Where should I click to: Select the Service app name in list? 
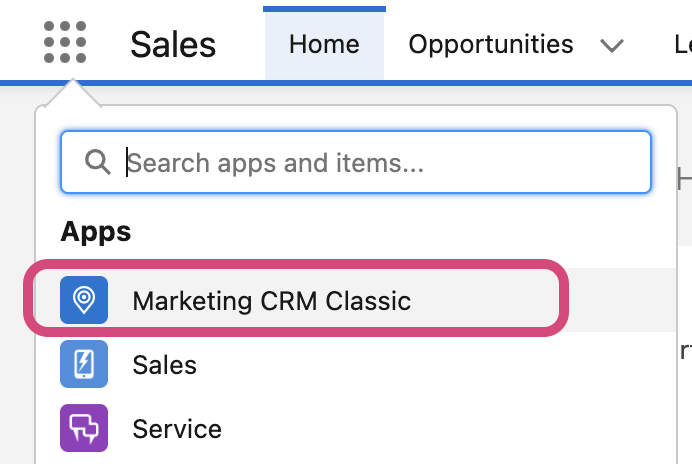click(177, 429)
